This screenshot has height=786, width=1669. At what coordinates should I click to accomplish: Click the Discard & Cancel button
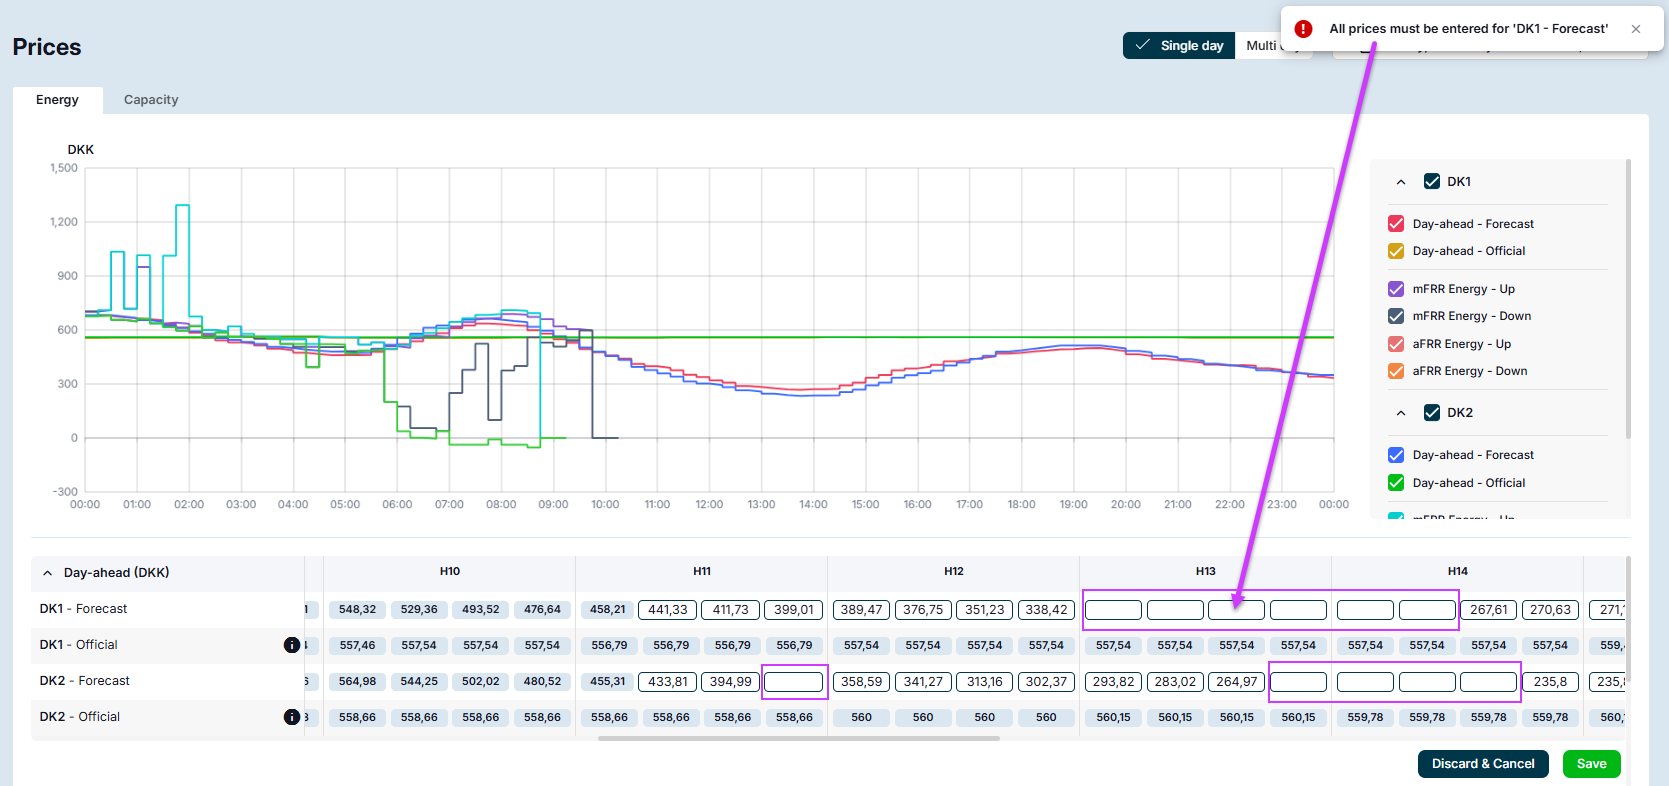pyautogui.click(x=1482, y=764)
